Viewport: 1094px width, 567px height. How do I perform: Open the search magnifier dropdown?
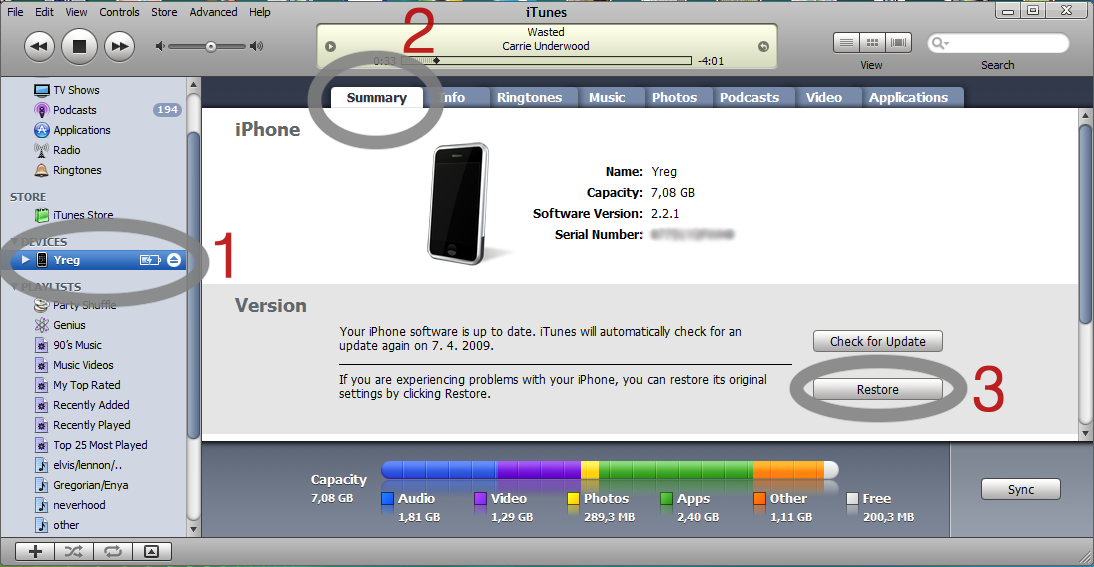coord(941,43)
